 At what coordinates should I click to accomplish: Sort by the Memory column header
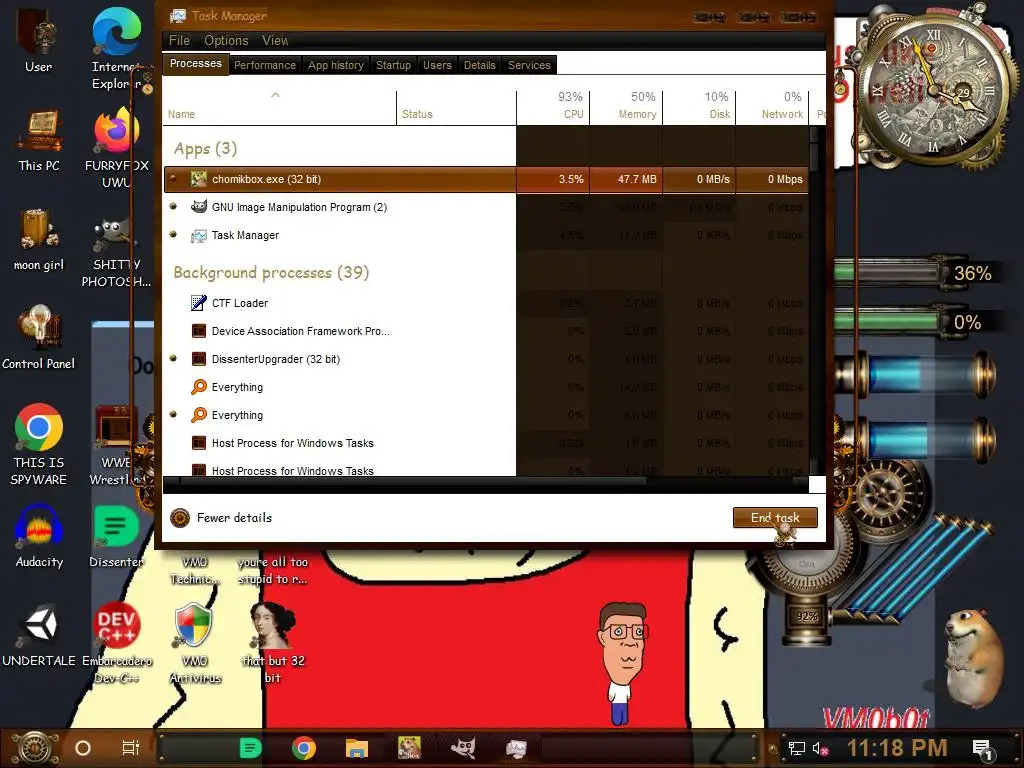[626, 107]
